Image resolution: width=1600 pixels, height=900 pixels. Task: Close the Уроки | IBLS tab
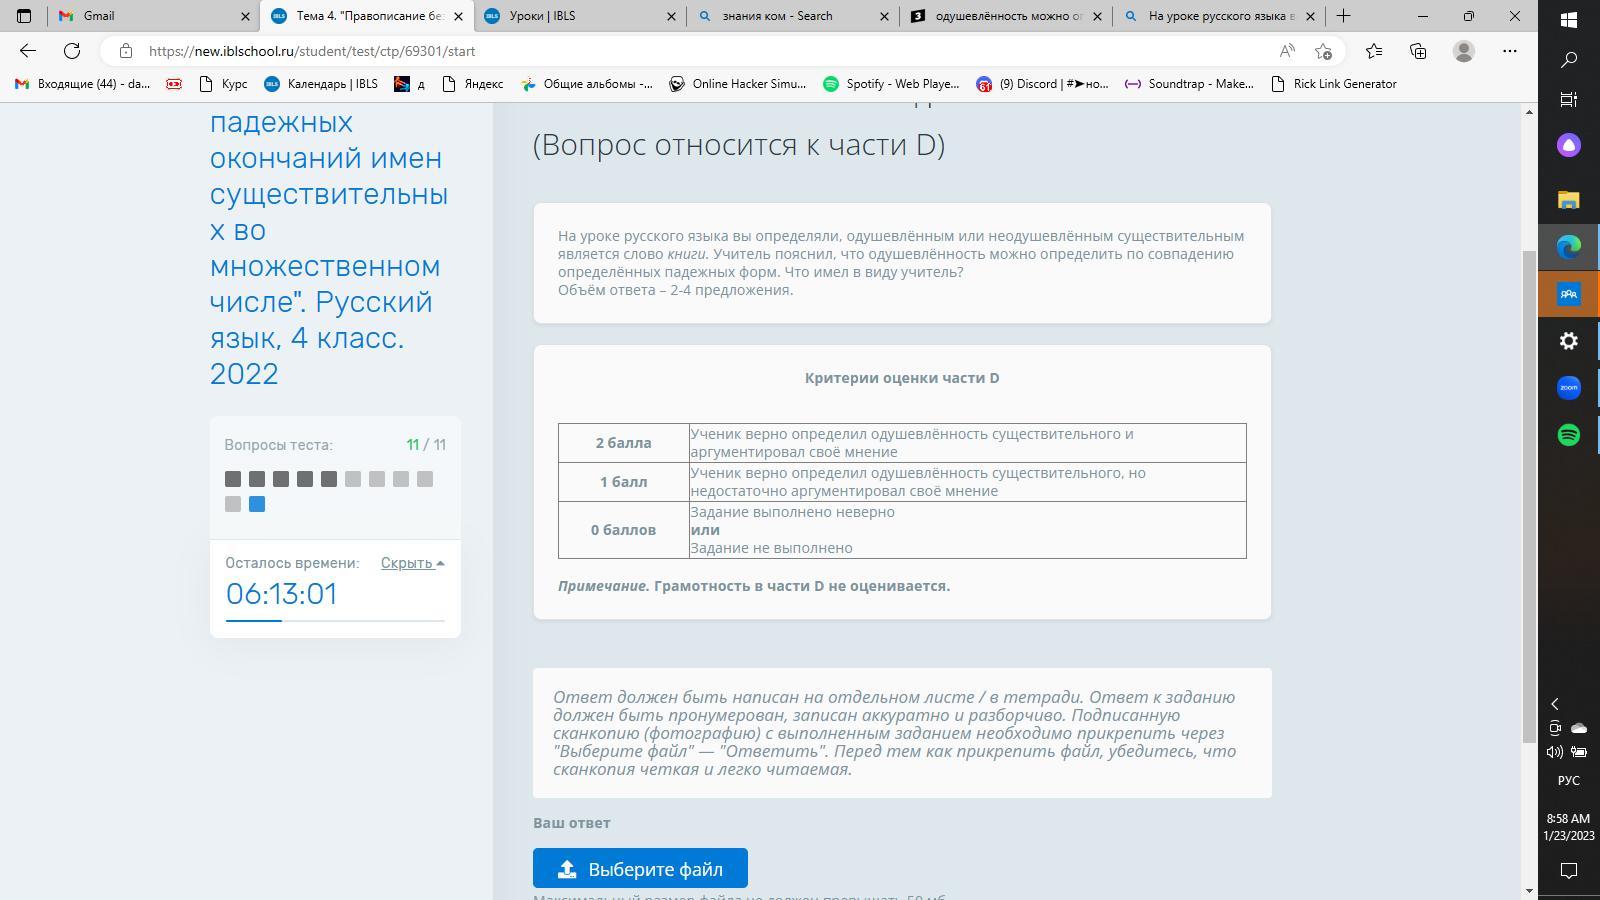[x=671, y=16]
